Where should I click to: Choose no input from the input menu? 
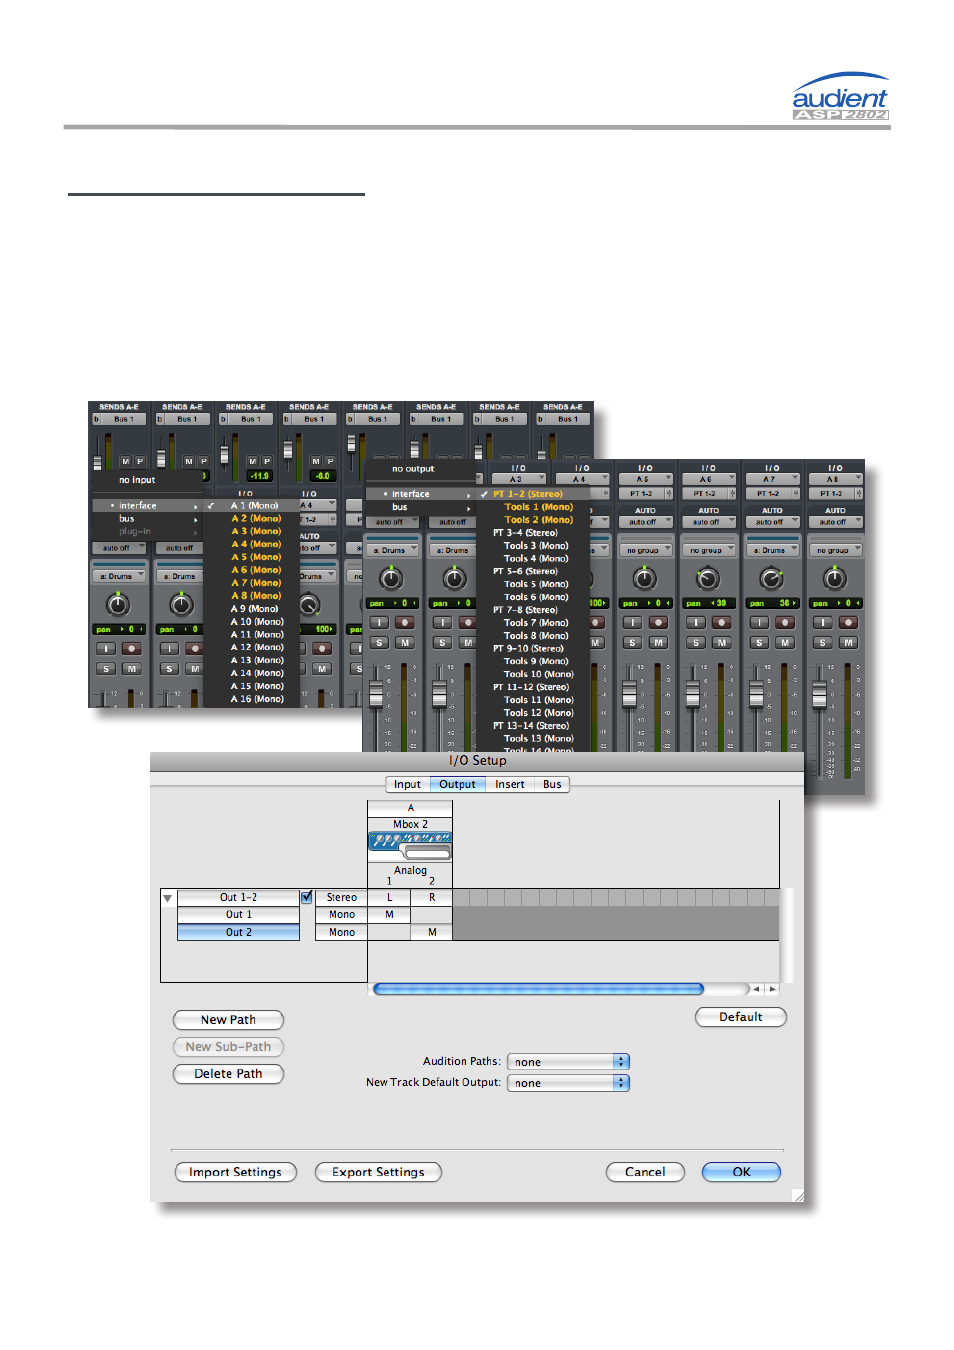pos(137,480)
